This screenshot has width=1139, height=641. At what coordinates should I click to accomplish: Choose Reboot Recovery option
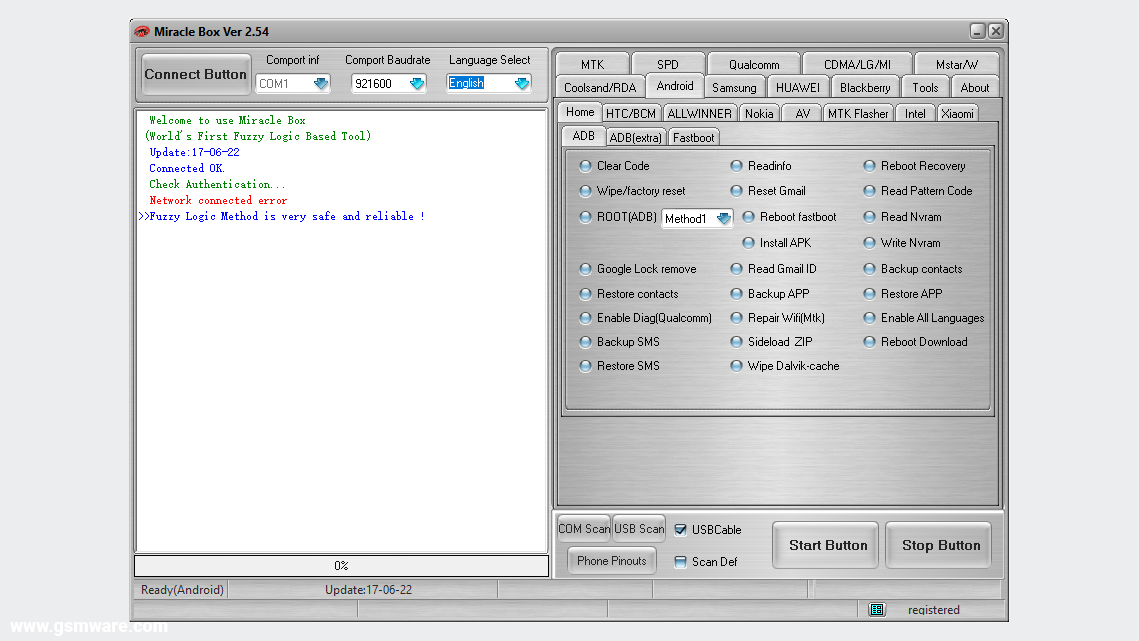point(870,166)
